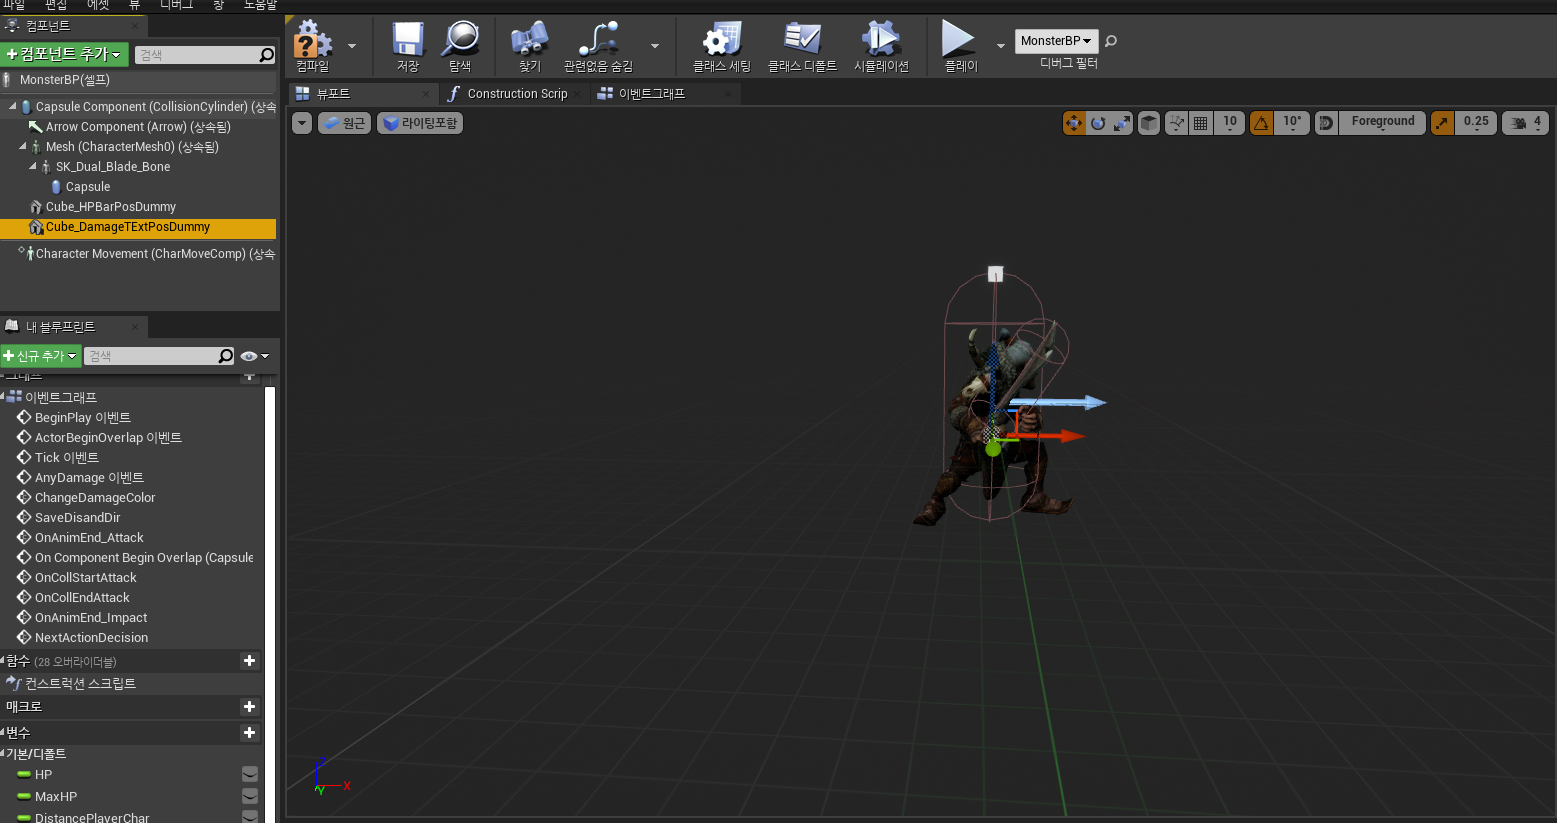This screenshot has height=823, width=1557.
Task: Click green variable pill icon beside HP
Action: 24,774
